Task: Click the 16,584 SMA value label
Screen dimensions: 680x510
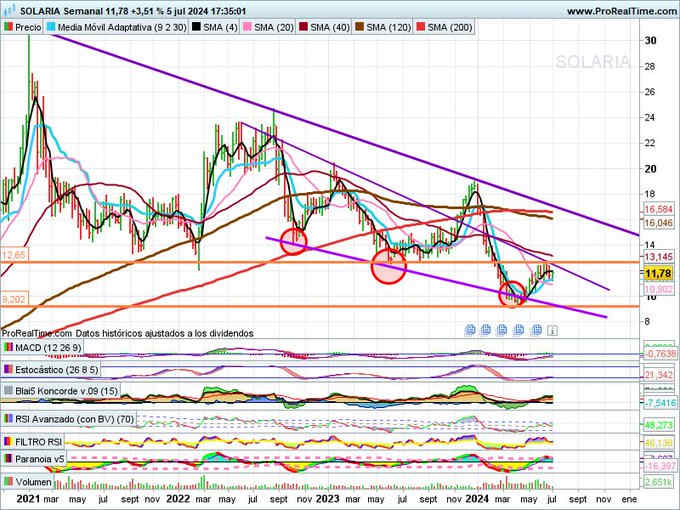Action: (x=658, y=209)
